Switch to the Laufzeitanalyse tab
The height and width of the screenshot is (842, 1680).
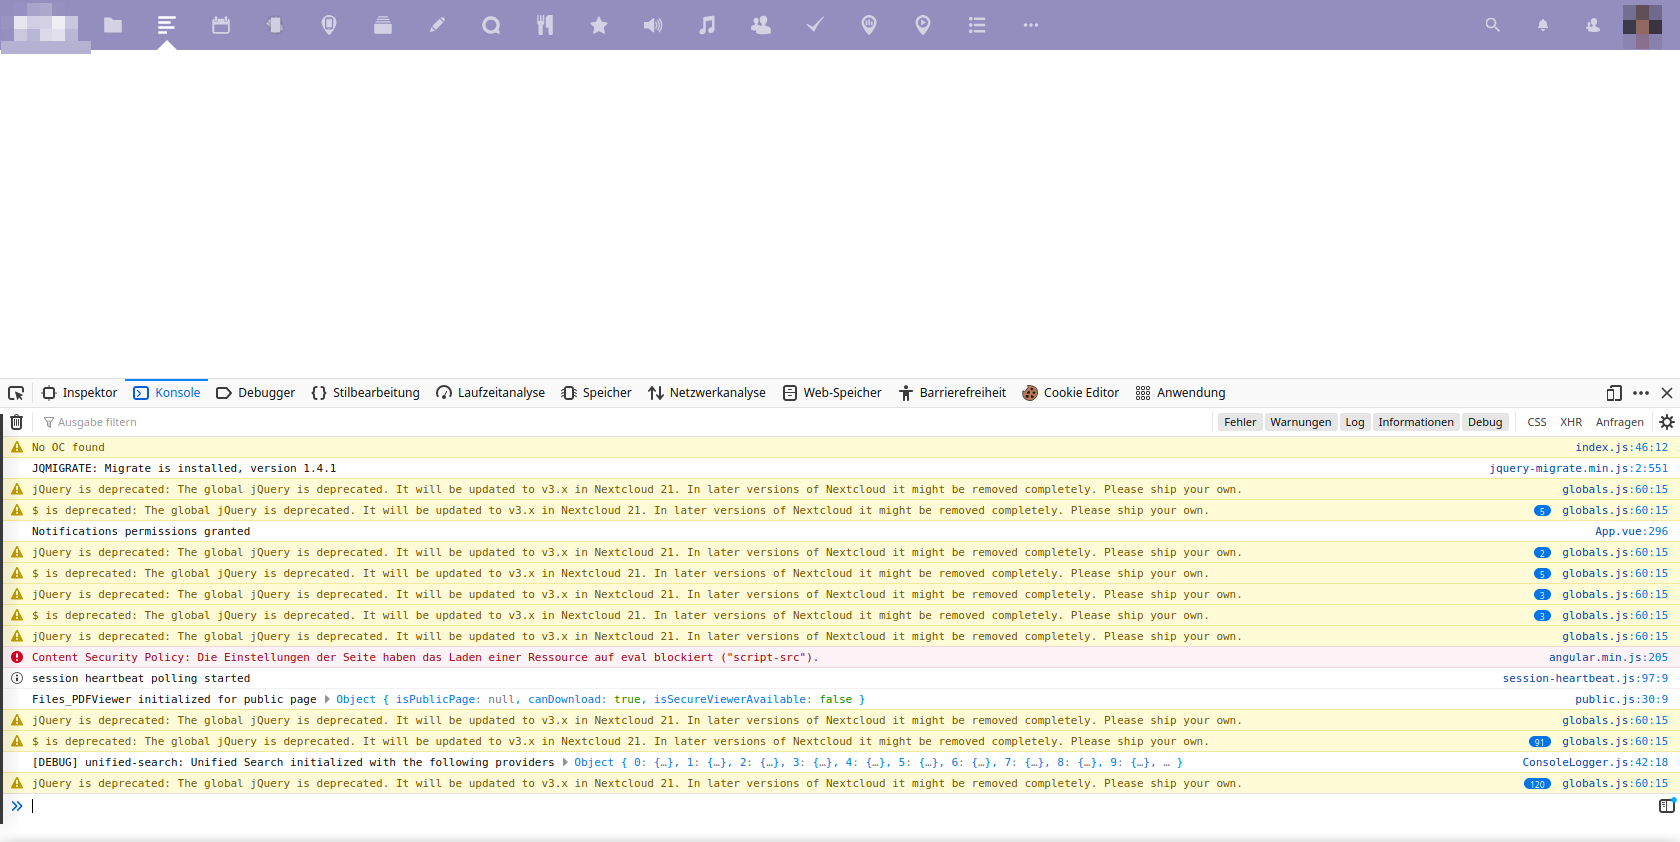tap(491, 393)
